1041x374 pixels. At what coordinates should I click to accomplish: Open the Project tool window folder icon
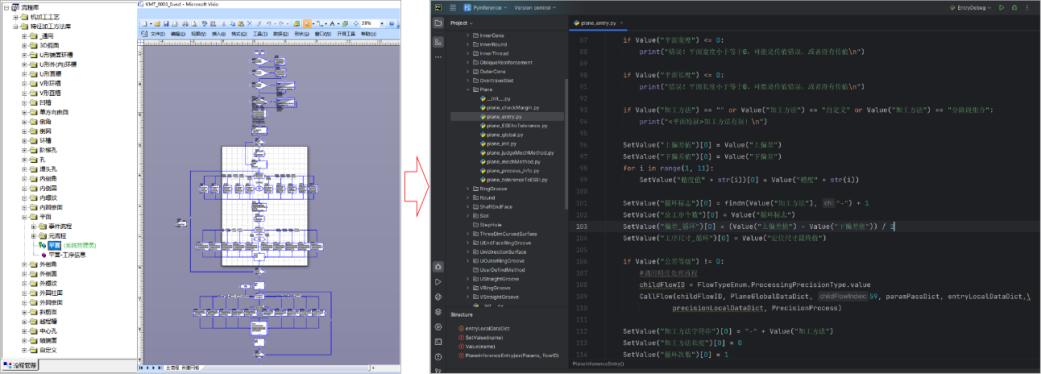pyautogui.click(x=438, y=23)
